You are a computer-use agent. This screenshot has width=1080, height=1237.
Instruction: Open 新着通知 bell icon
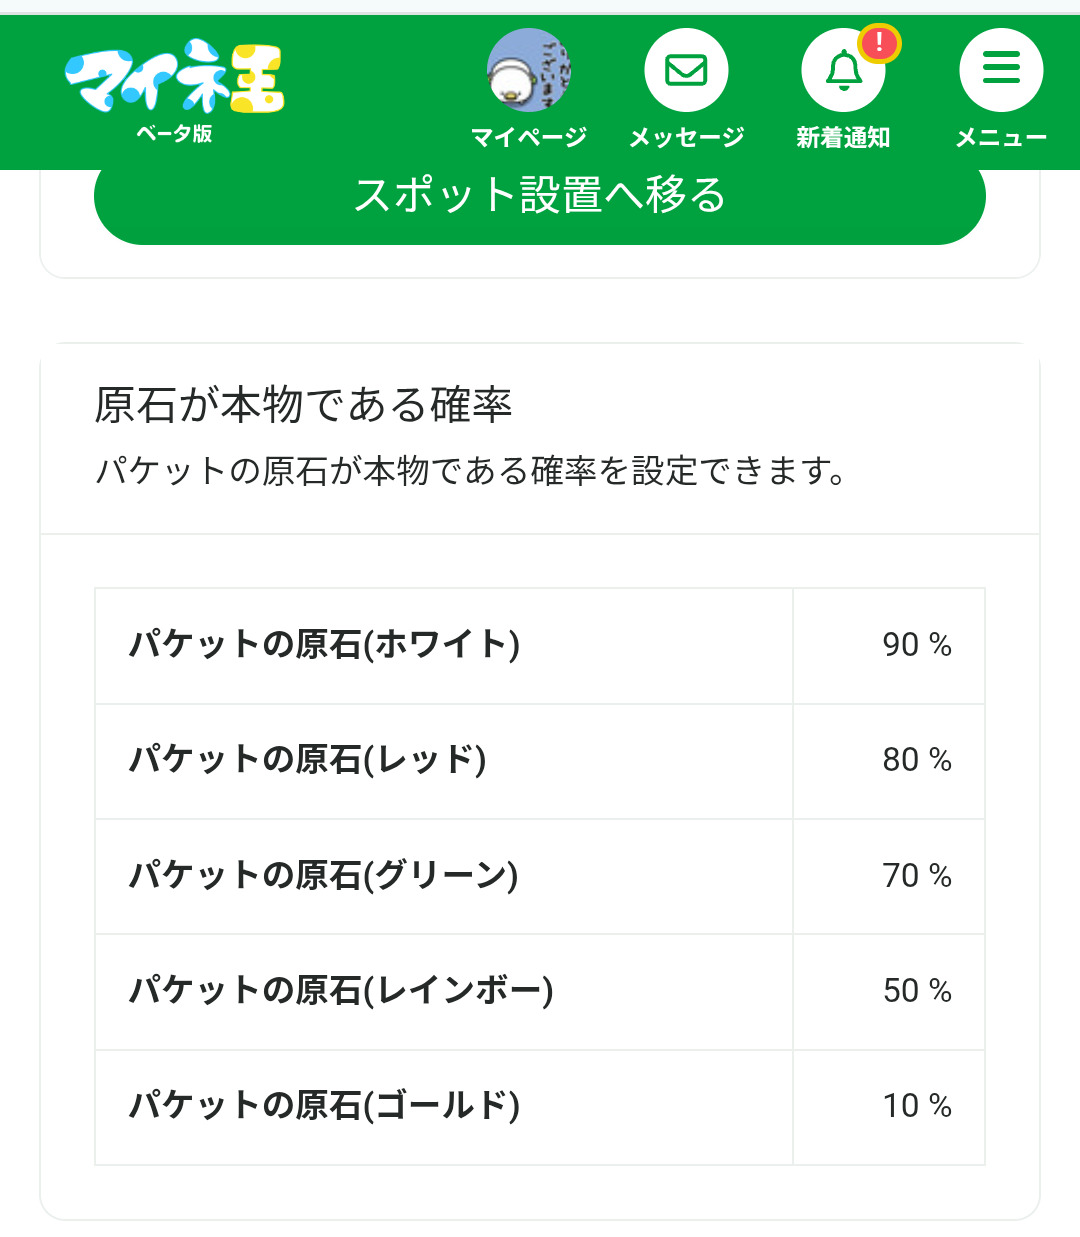pyautogui.click(x=843, y=70)
